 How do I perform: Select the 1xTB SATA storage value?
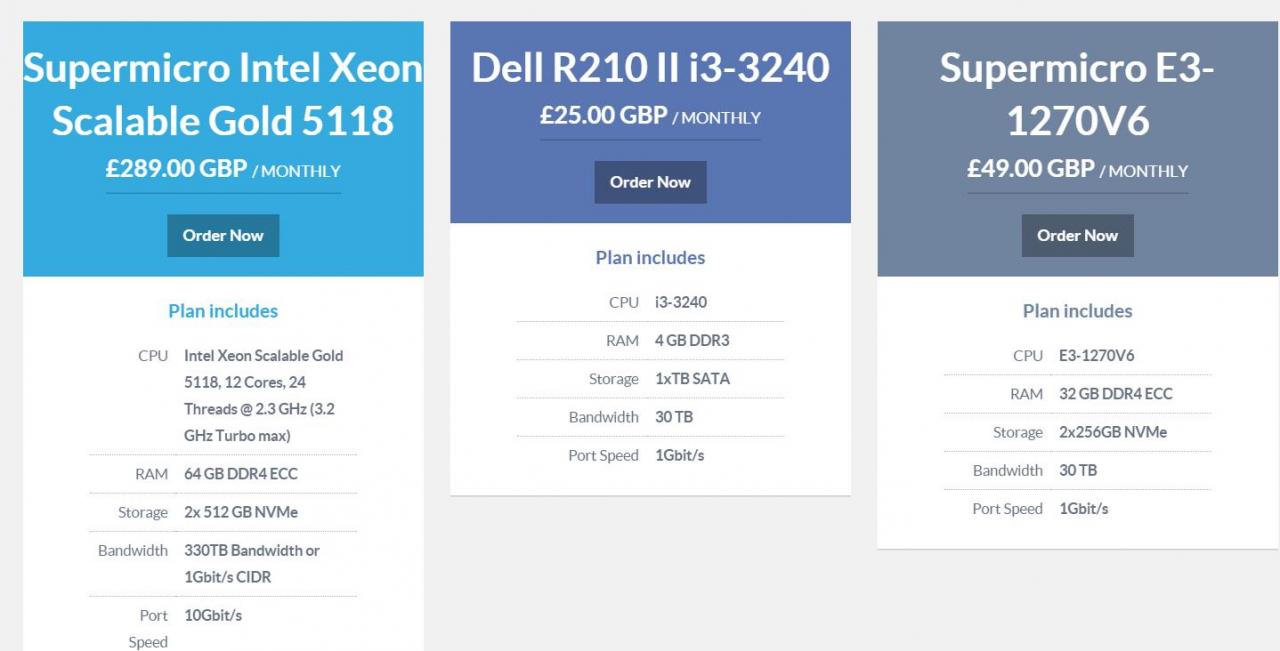coord(692,379)
